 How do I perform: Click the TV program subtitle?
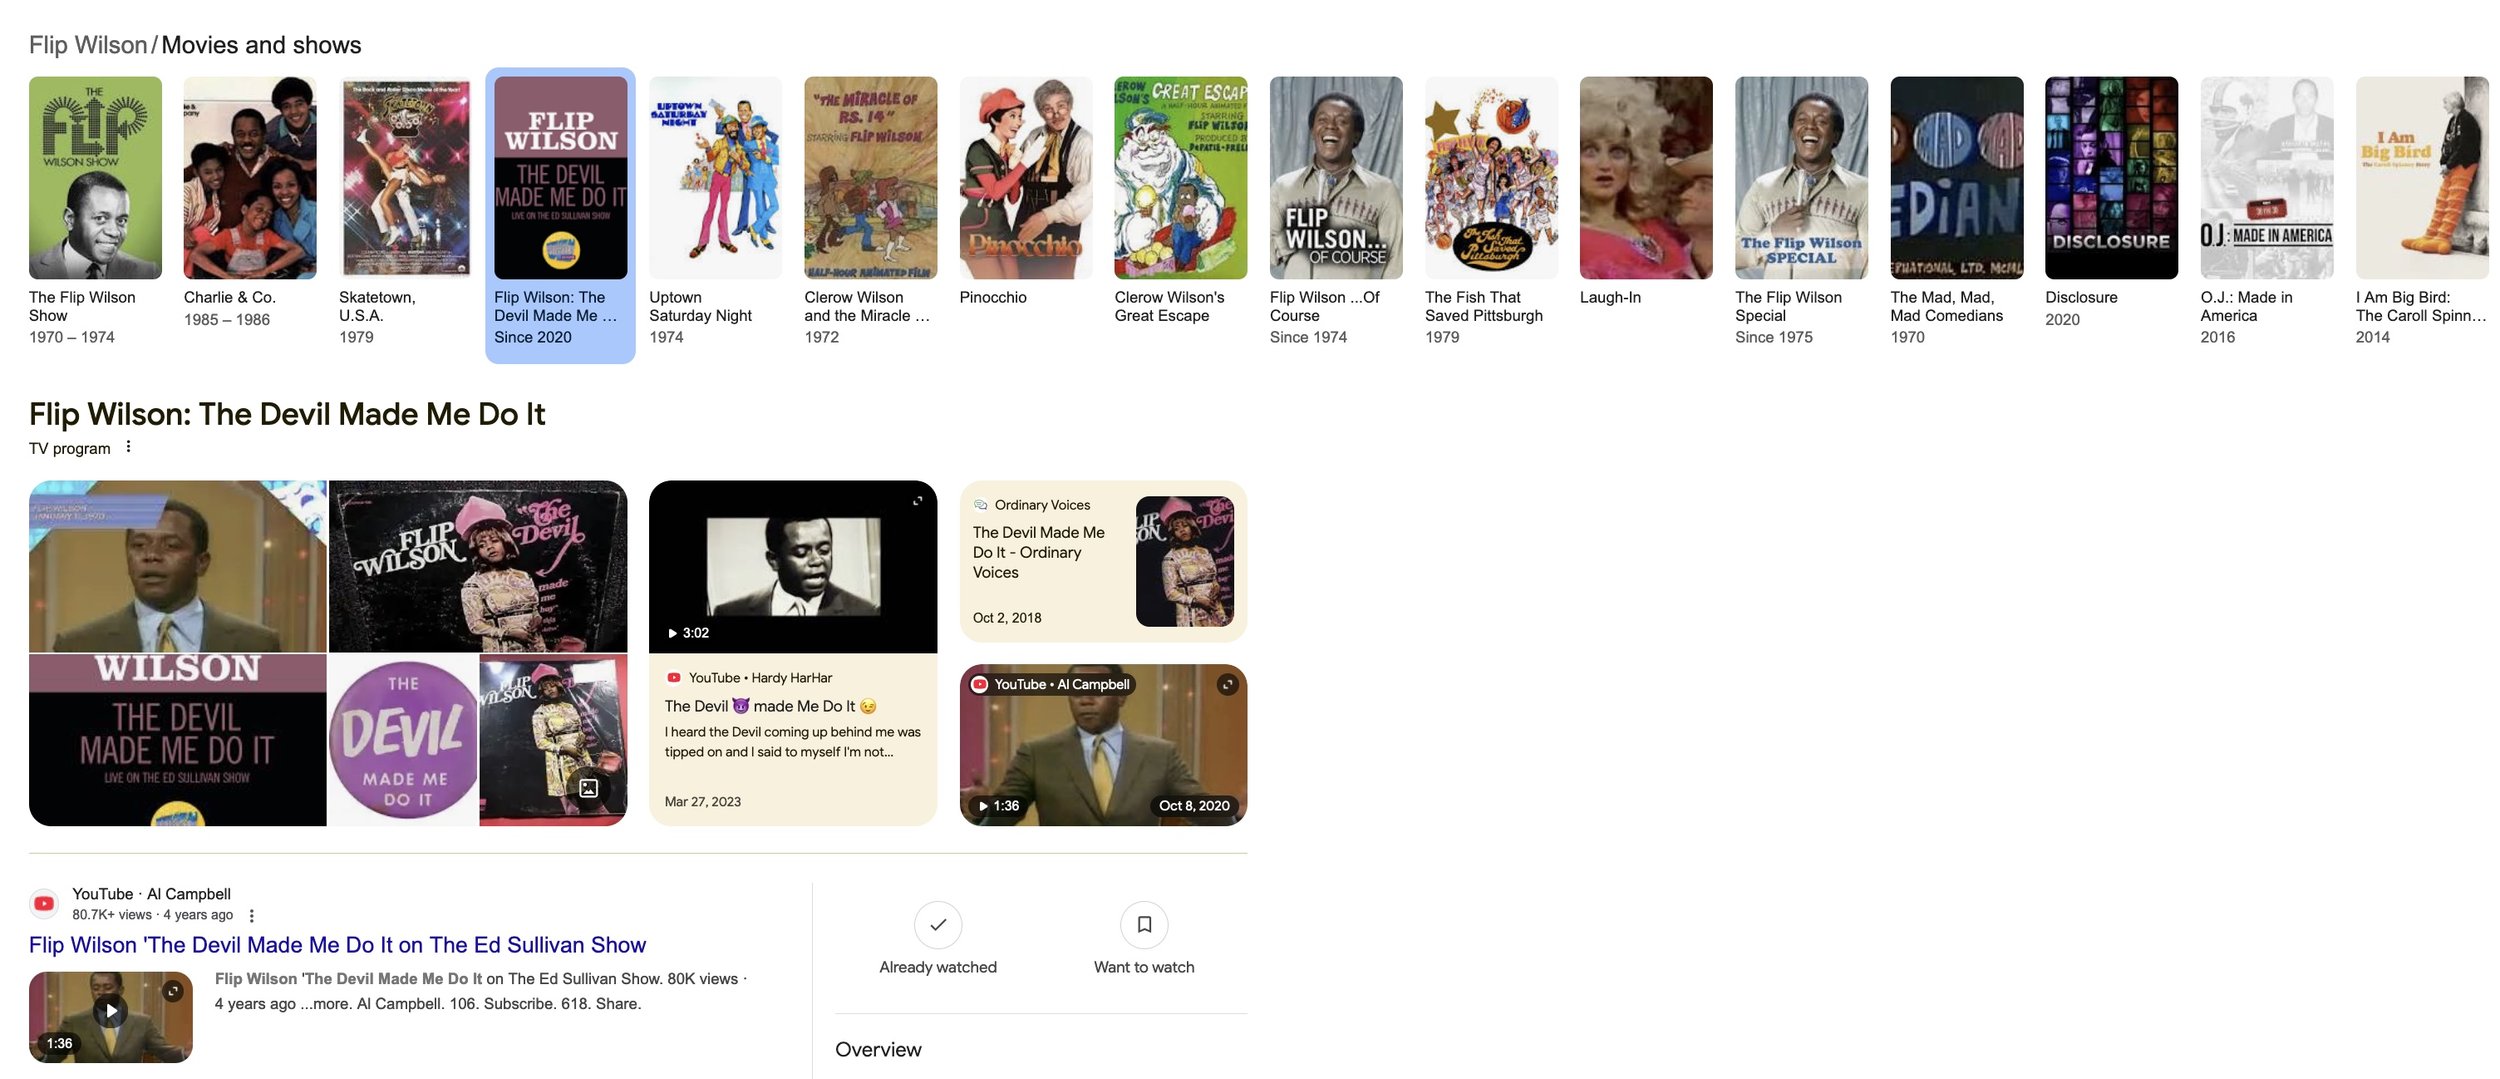70,448
